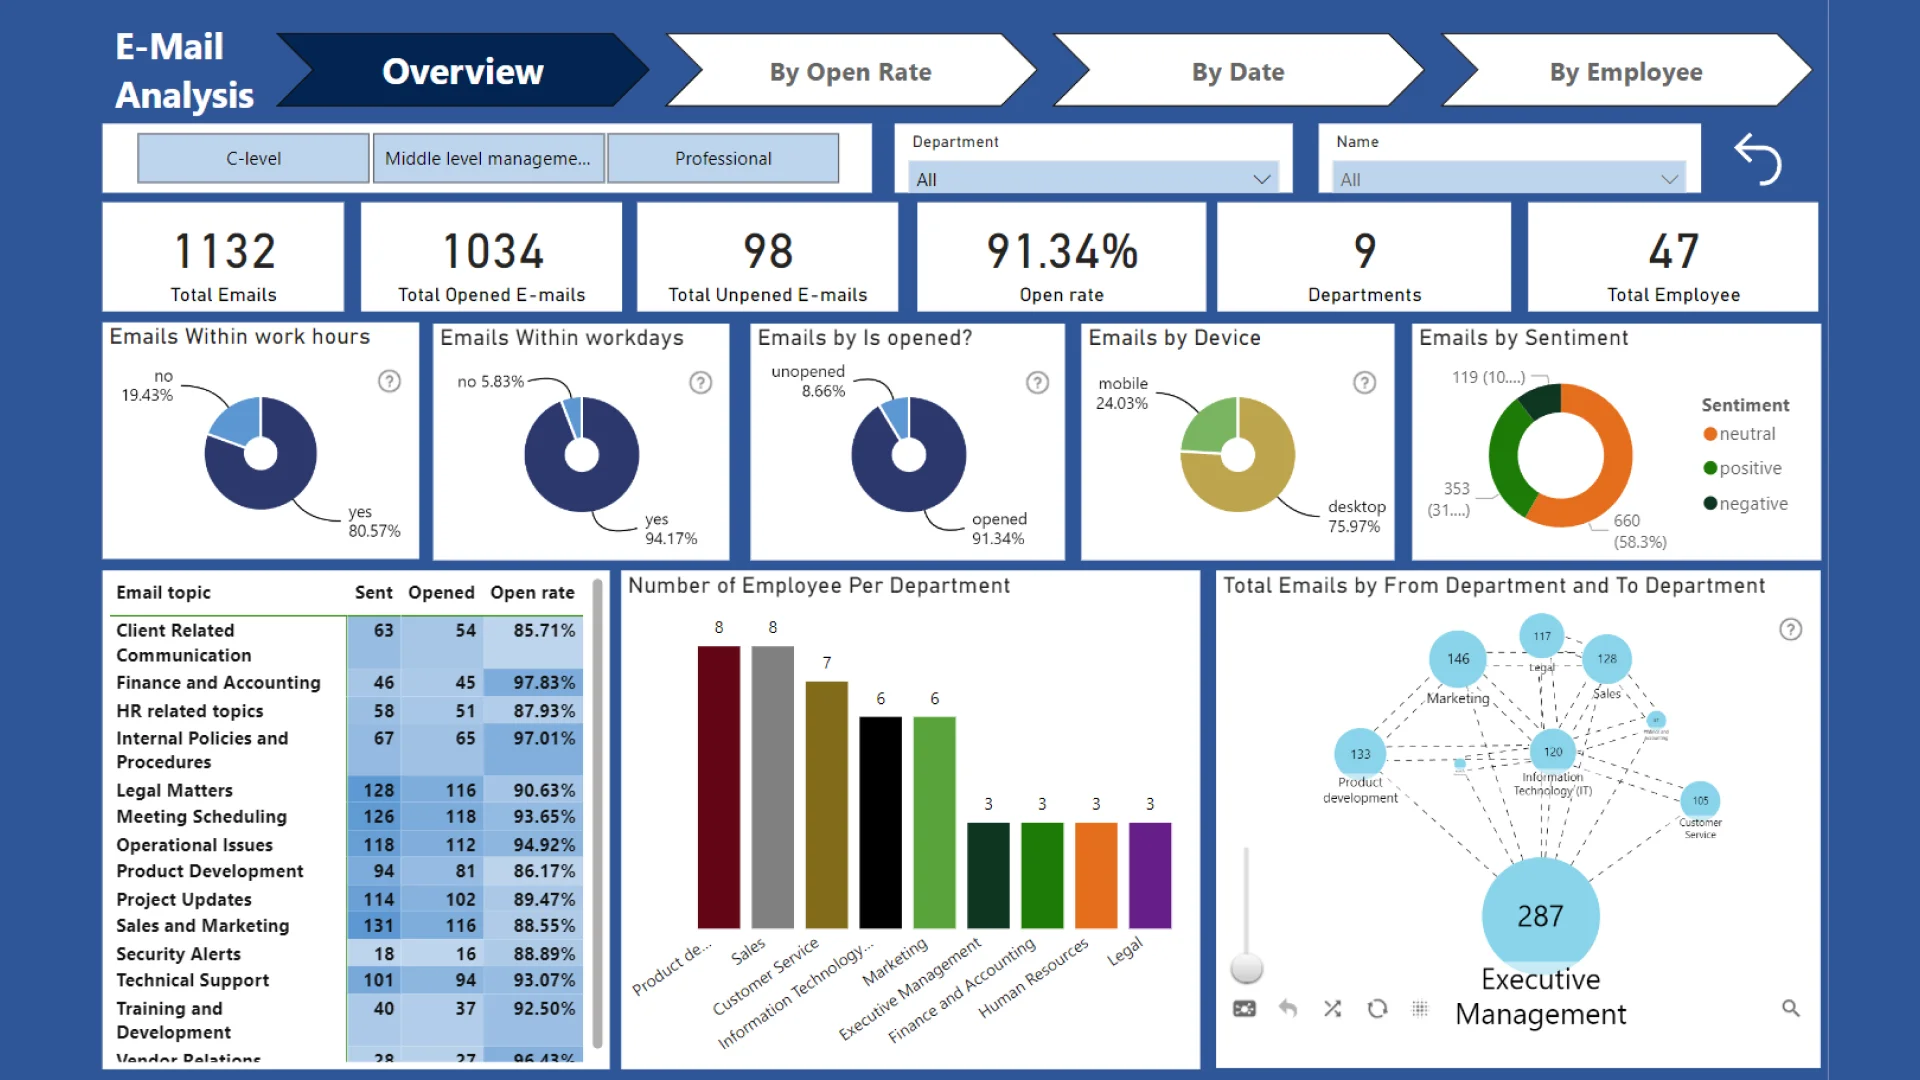Click the email topic table scrollbar
Screen dimensions: 1920x1080
click(x=597, y=812)
